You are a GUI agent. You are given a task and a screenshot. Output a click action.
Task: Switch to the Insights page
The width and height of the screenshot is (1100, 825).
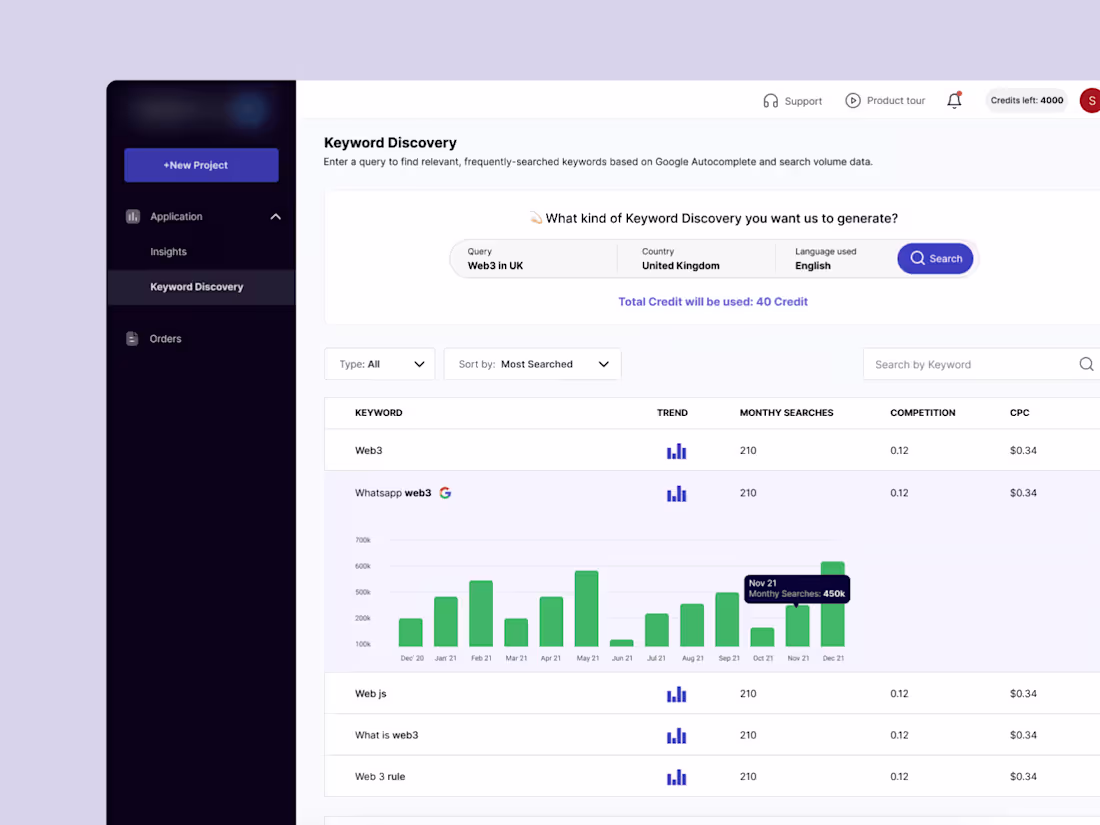tap(168, 251)
